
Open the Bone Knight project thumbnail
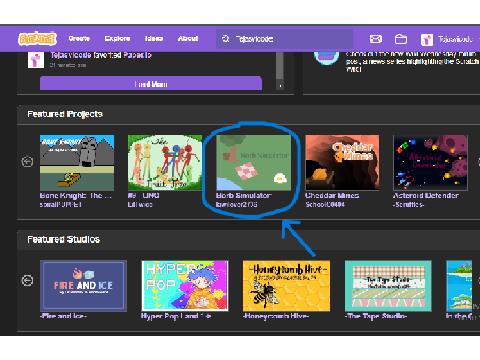[x=77, y=163]
